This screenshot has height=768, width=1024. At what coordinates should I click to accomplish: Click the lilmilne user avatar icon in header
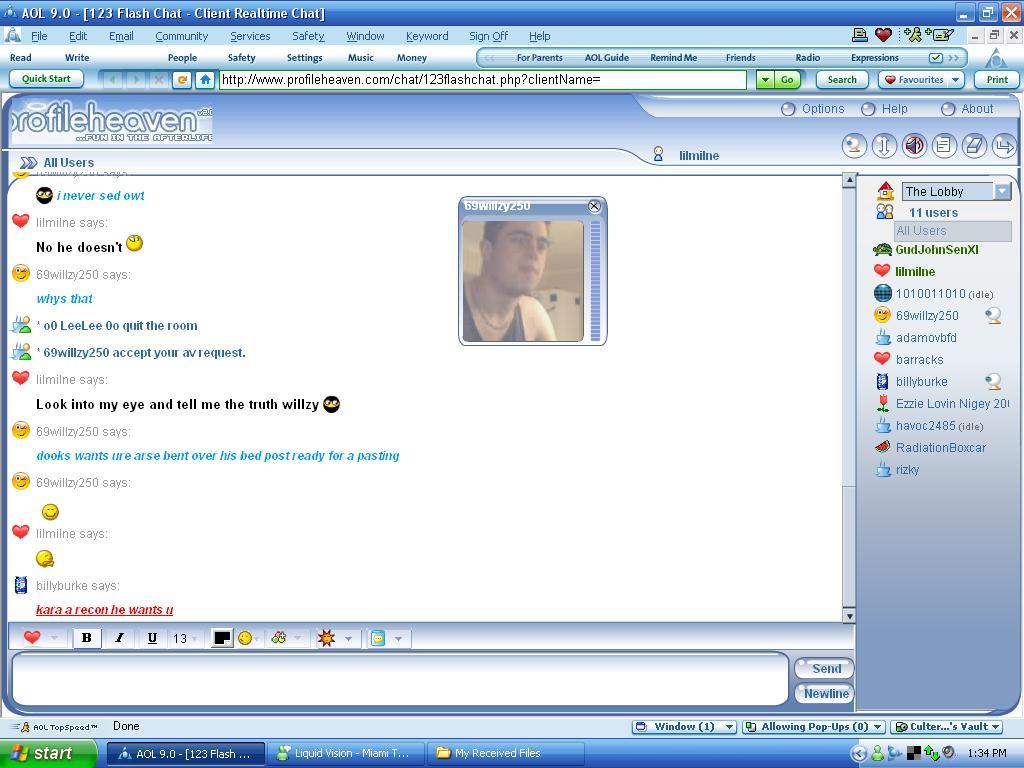(658, 155)
